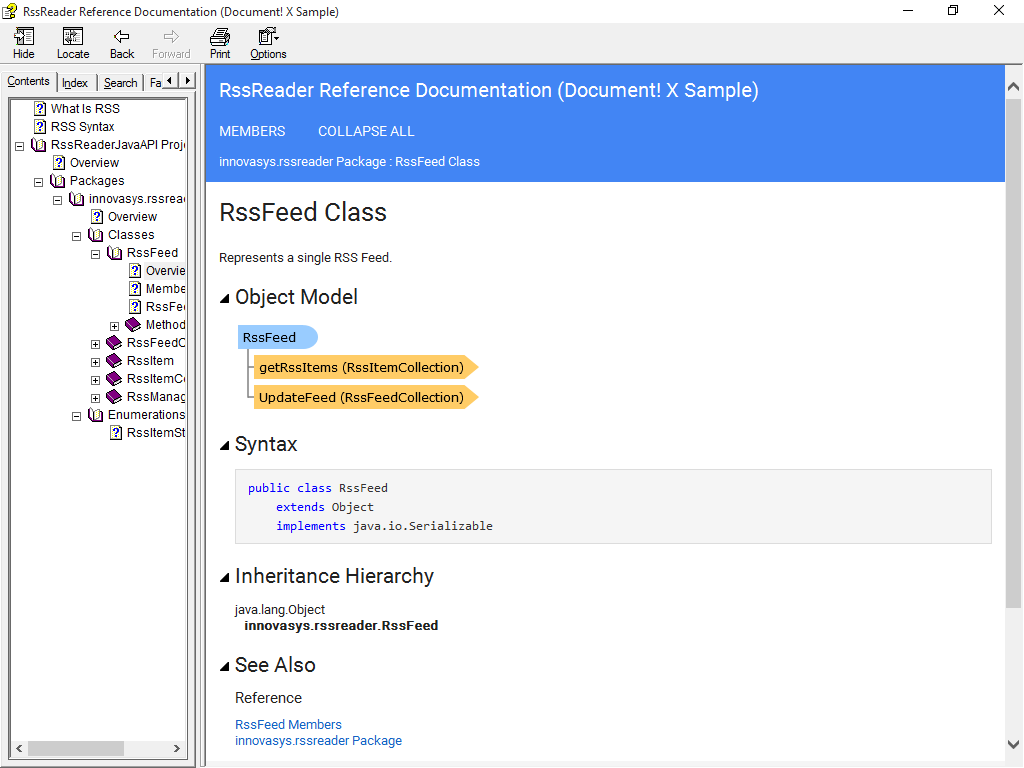Viewport: 1024px width, 768px height.
Task: Click the RssFeed object model root node
Action: (x=278, y=338)
